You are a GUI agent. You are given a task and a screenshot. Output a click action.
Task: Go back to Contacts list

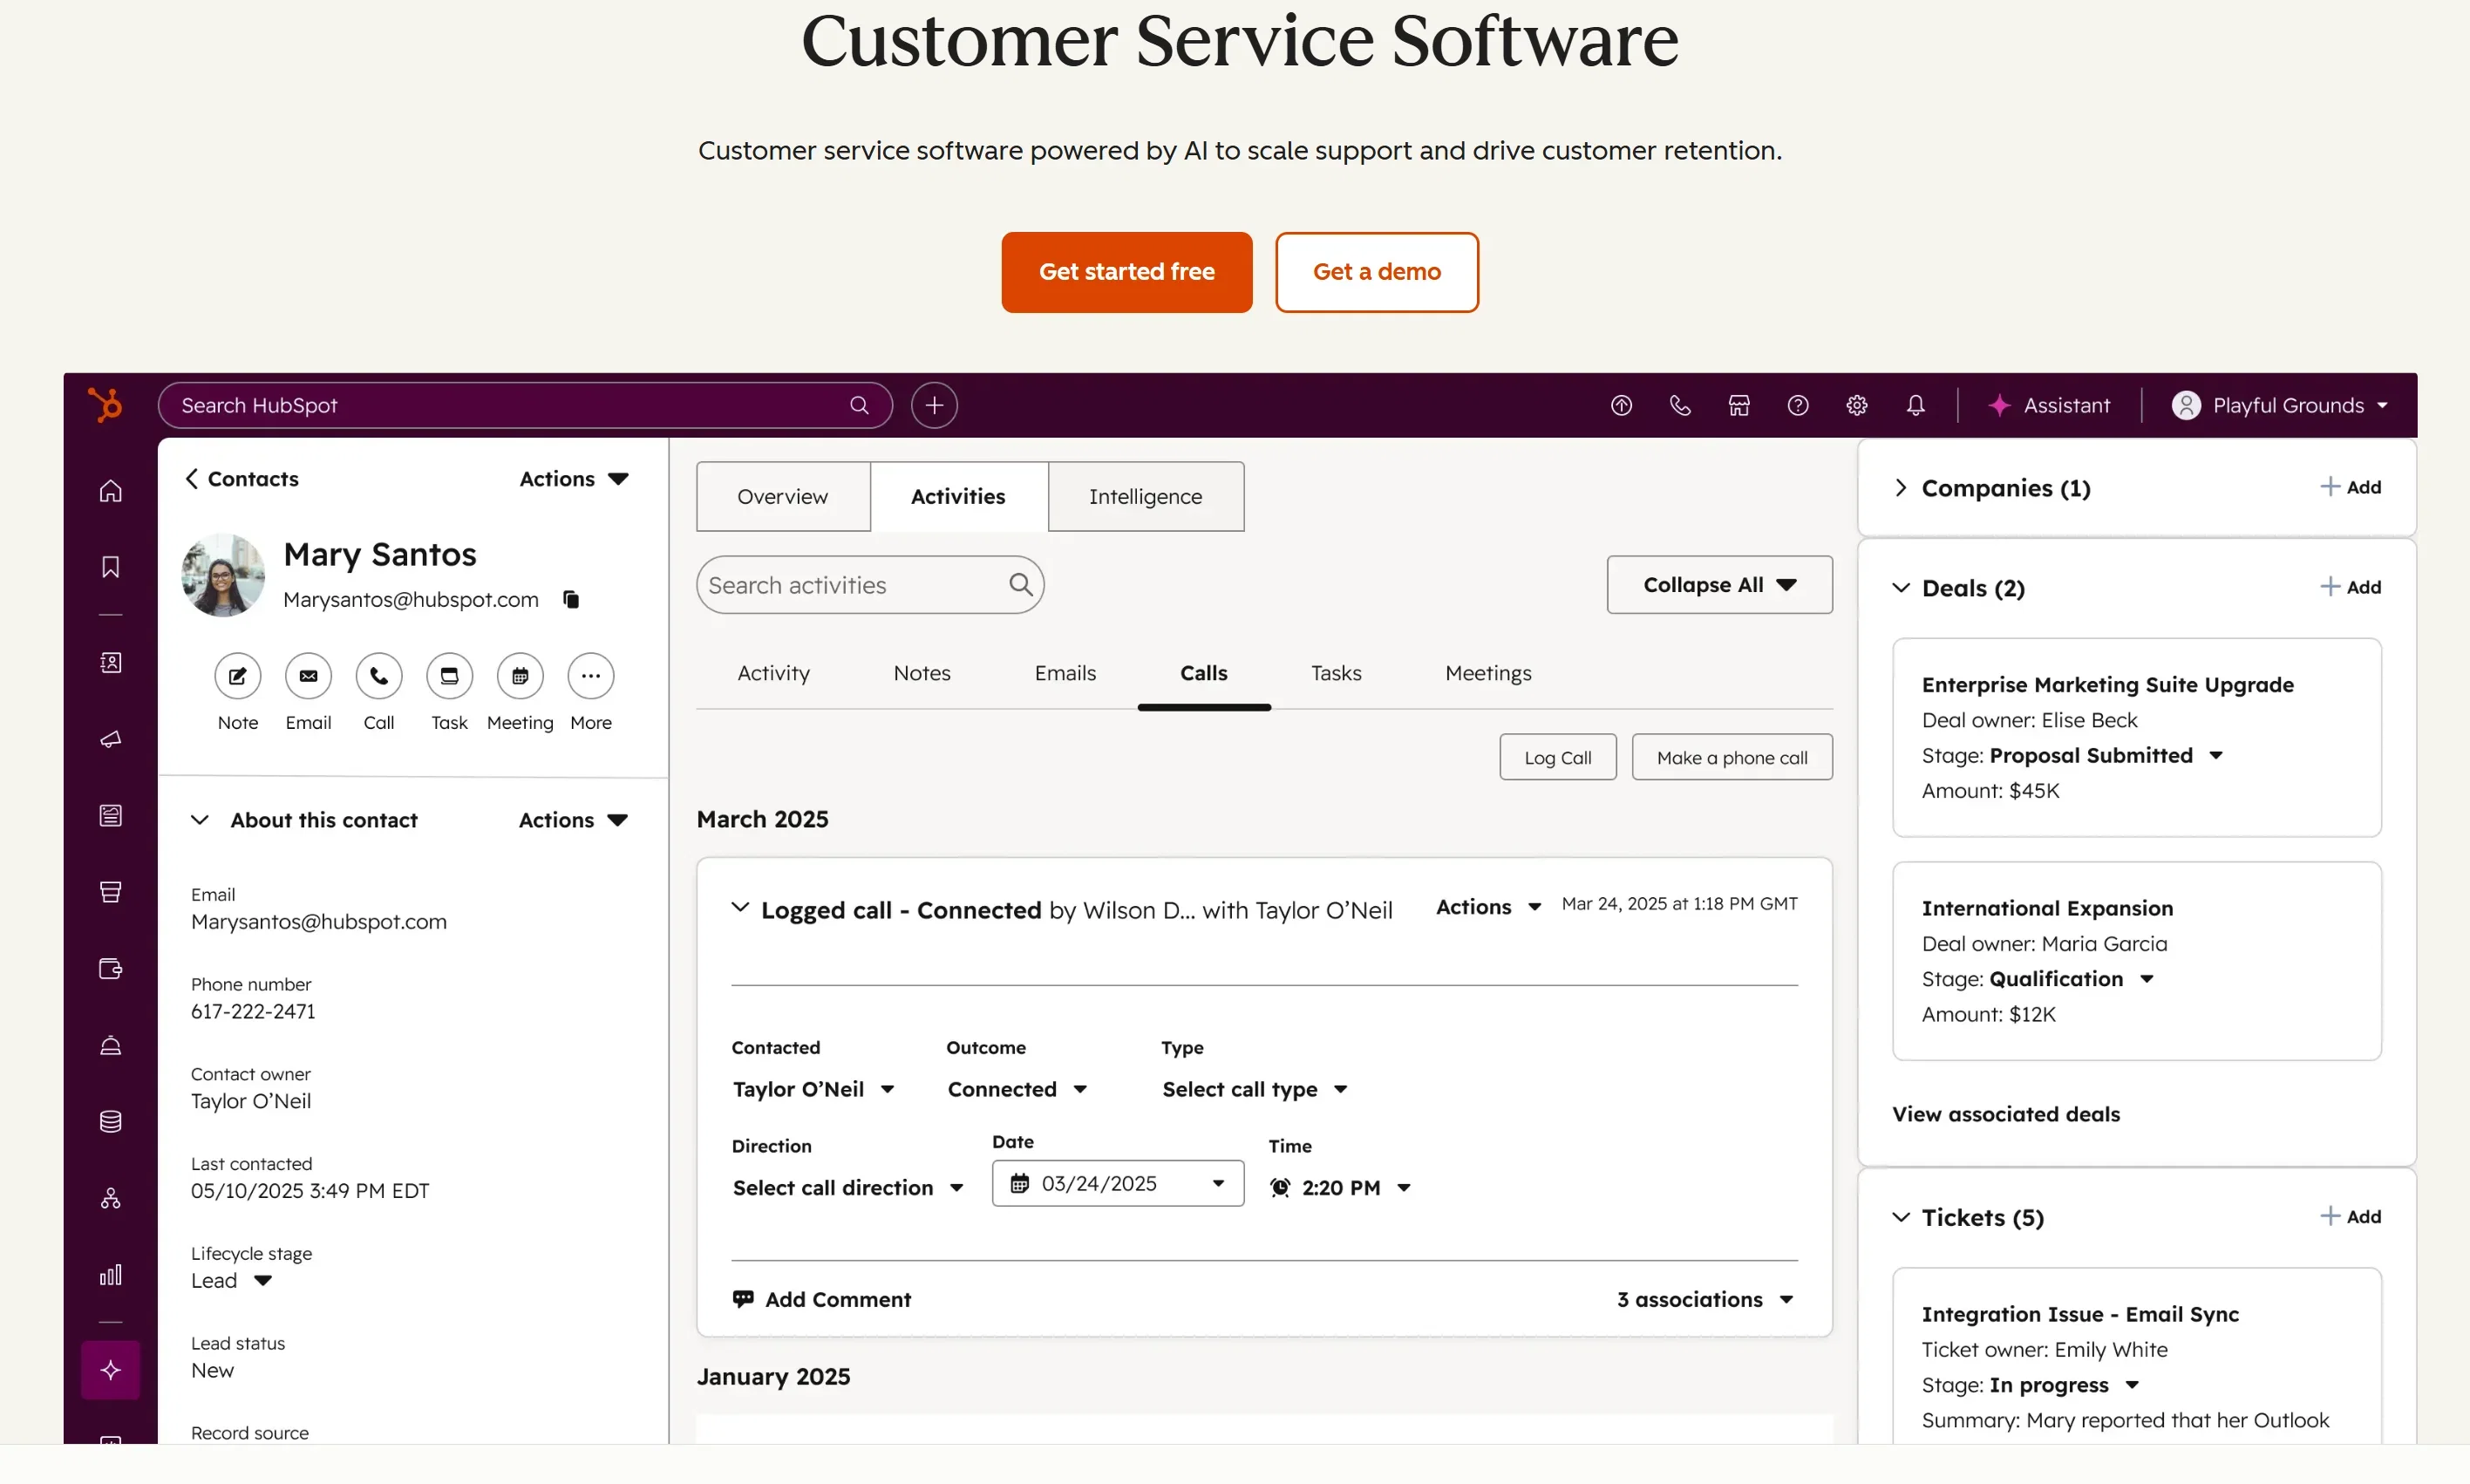click(243, 479)
